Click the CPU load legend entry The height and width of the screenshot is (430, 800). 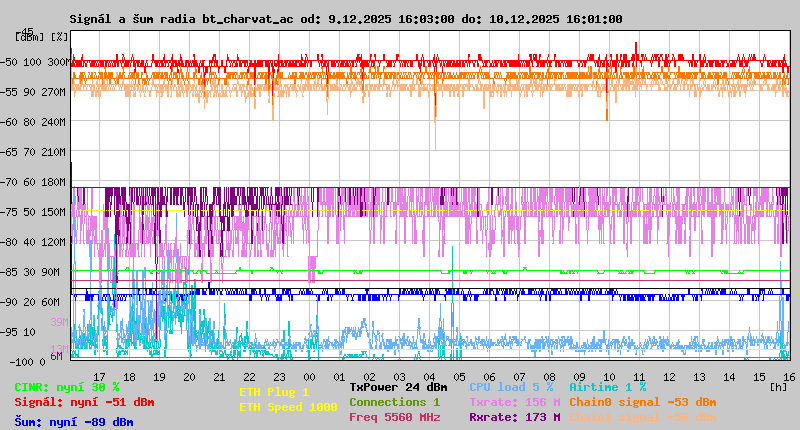511,387
